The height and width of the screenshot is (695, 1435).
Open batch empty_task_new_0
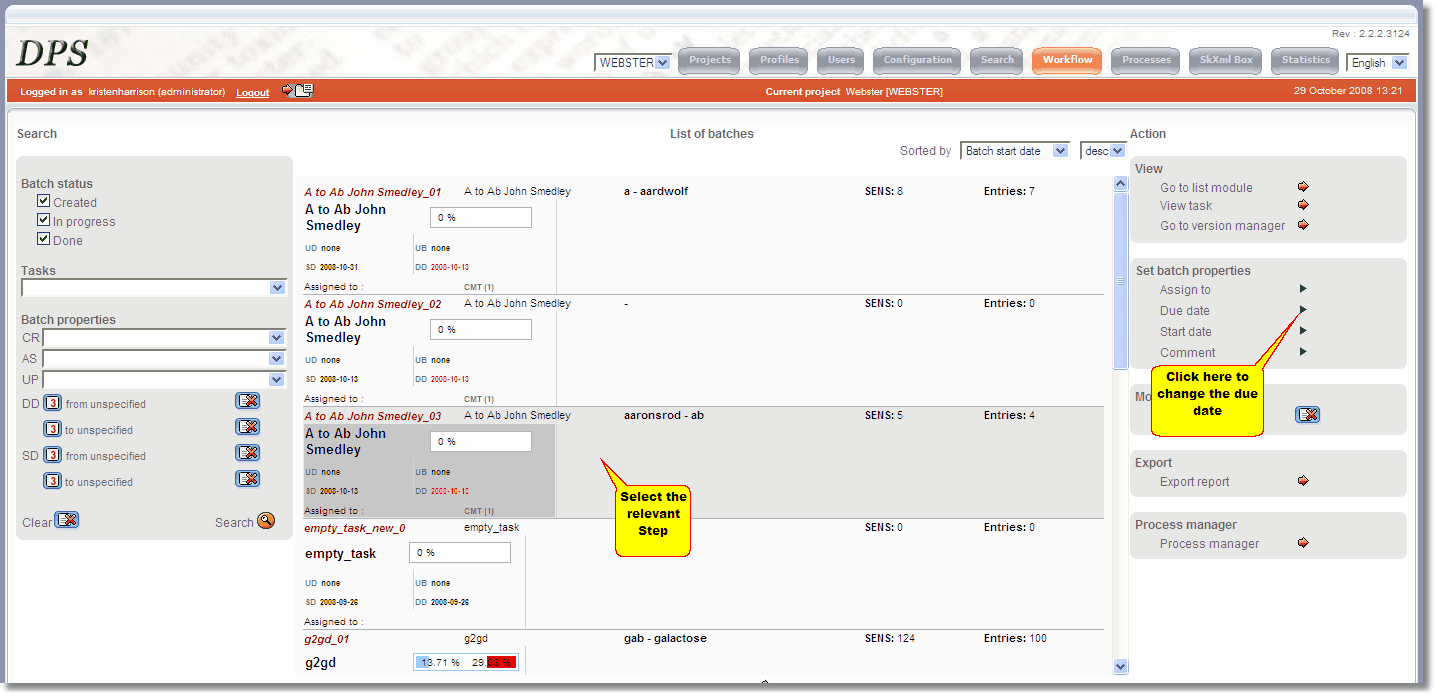355,528
